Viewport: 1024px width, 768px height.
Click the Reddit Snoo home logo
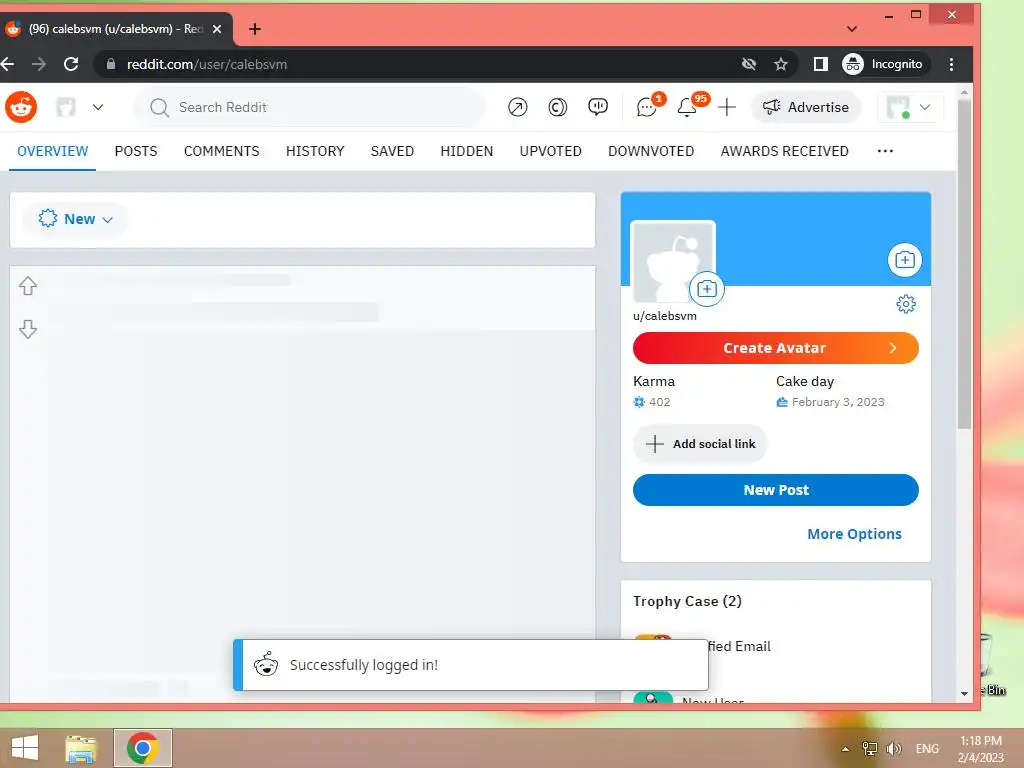[21, 107]
